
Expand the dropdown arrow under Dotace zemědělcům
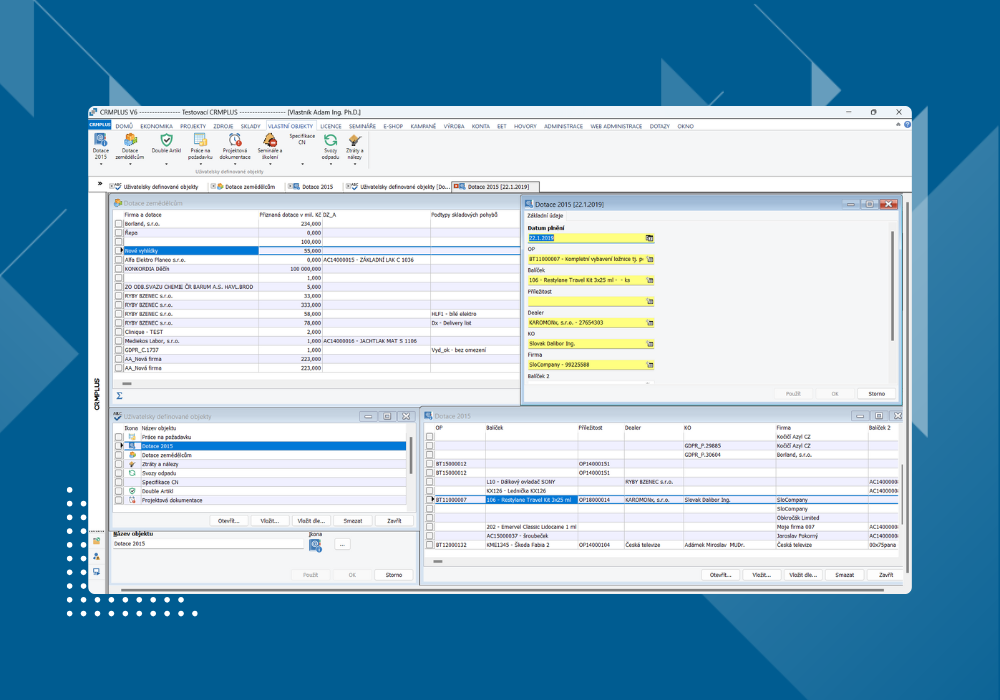pos(130,164)
